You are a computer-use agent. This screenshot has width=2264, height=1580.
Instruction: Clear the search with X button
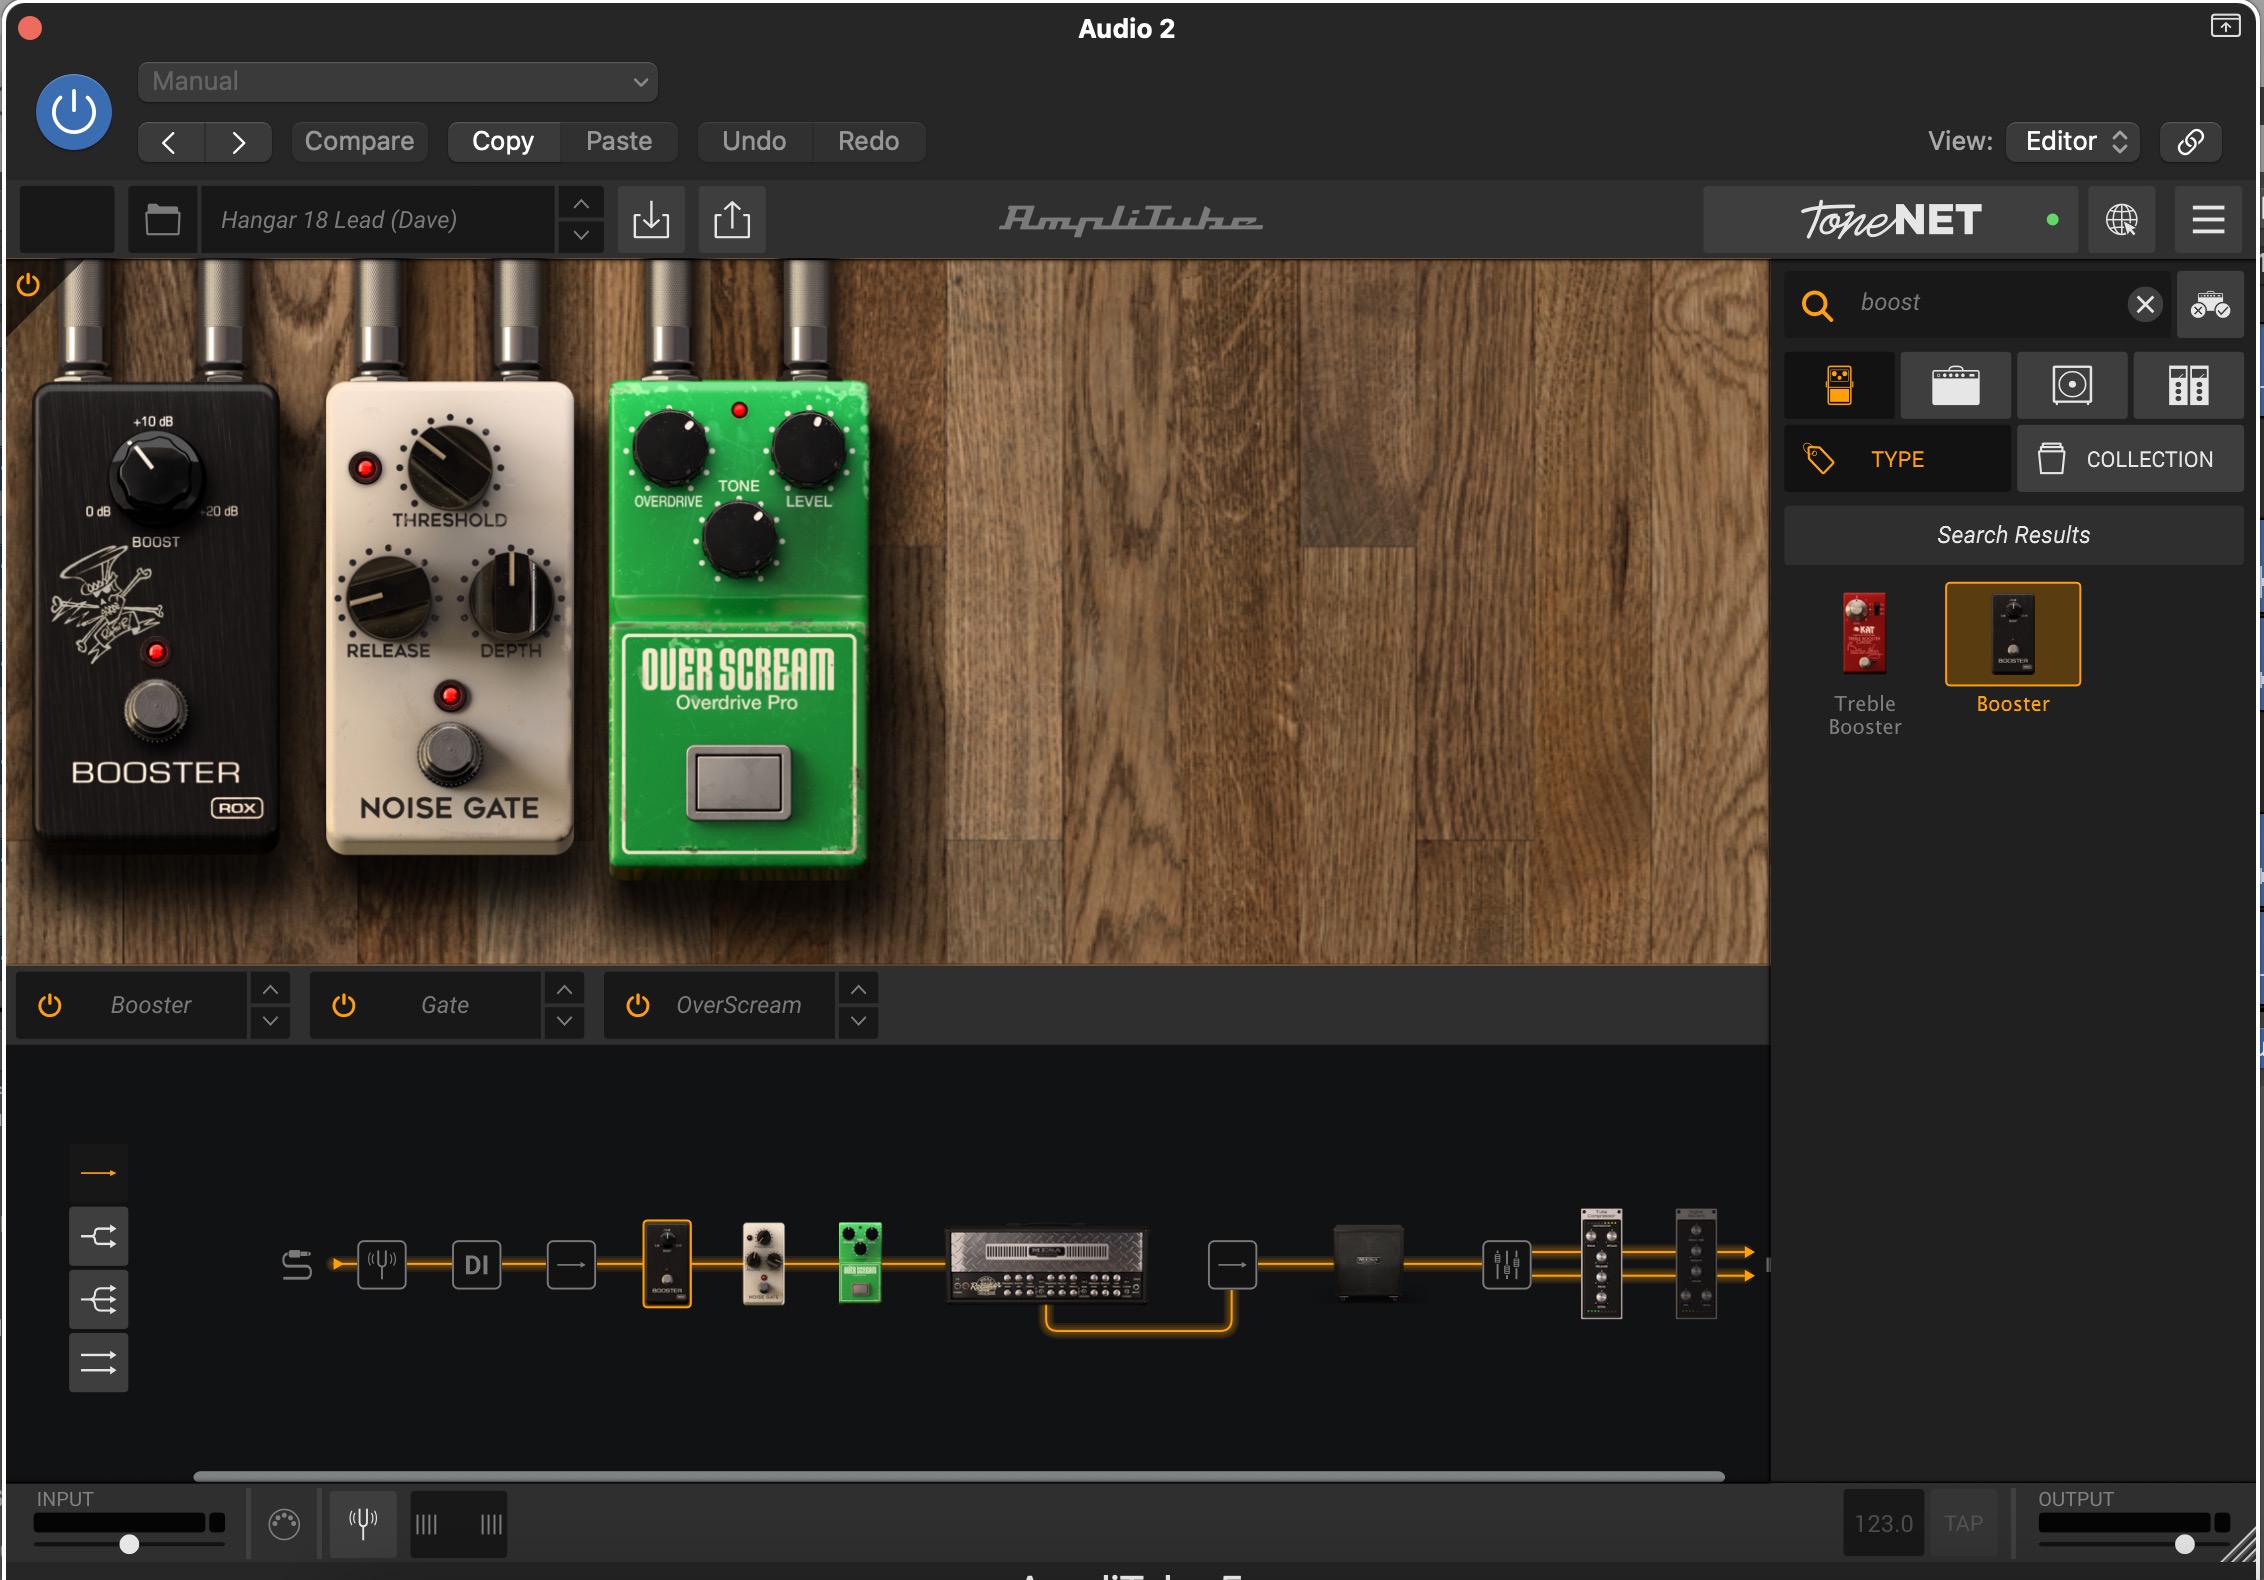pos(2144,304)
